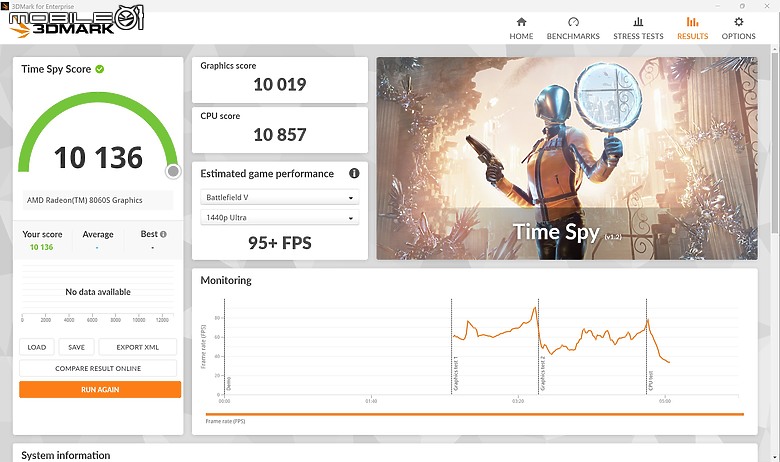Image resolution: width=780 pixels, height=462 pixels.
Task: Open the Benchmarks tab
Action: pyautogui.click(x=573, y=28)
